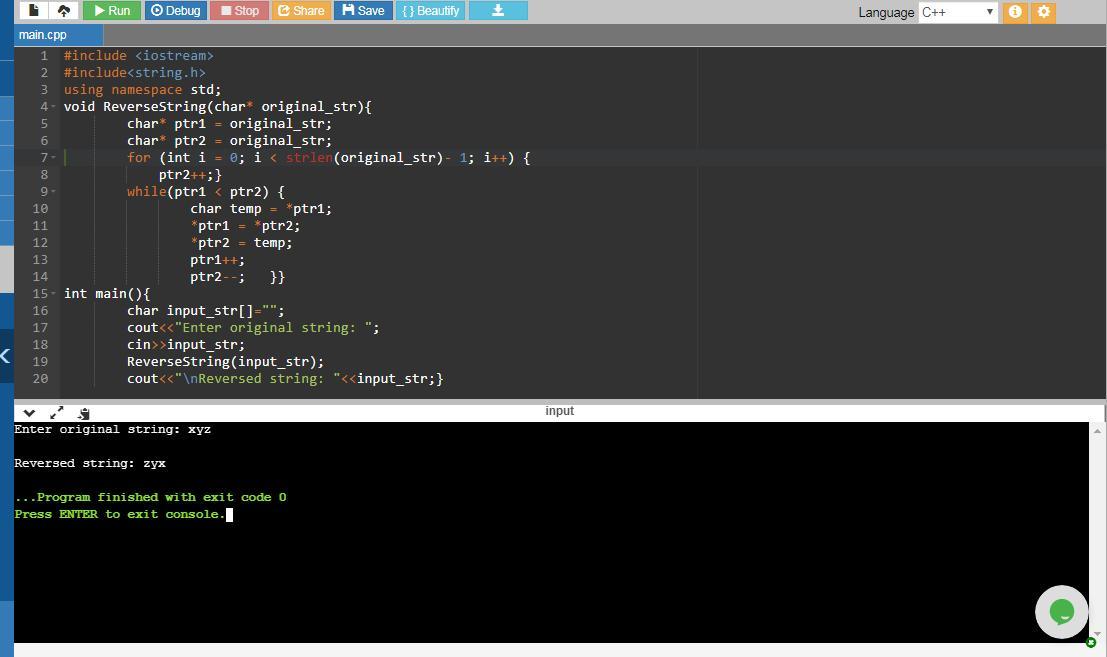Click the 'ptr1++;' line 13
Image resolution: width=1107 pixels, height=657 pixels.
coord(217,260)
